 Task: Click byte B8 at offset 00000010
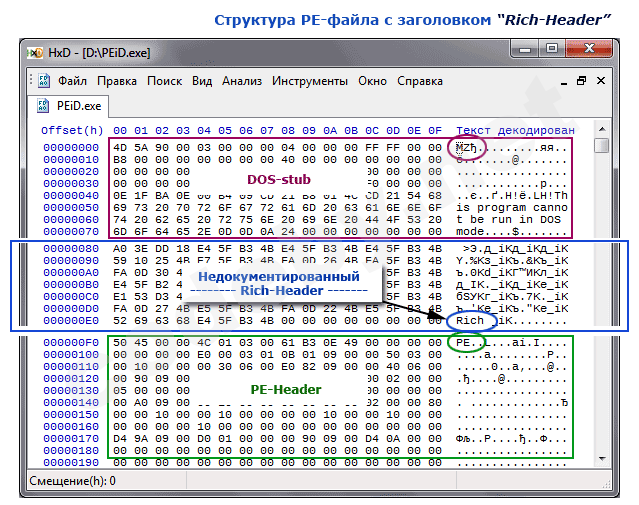120,159
